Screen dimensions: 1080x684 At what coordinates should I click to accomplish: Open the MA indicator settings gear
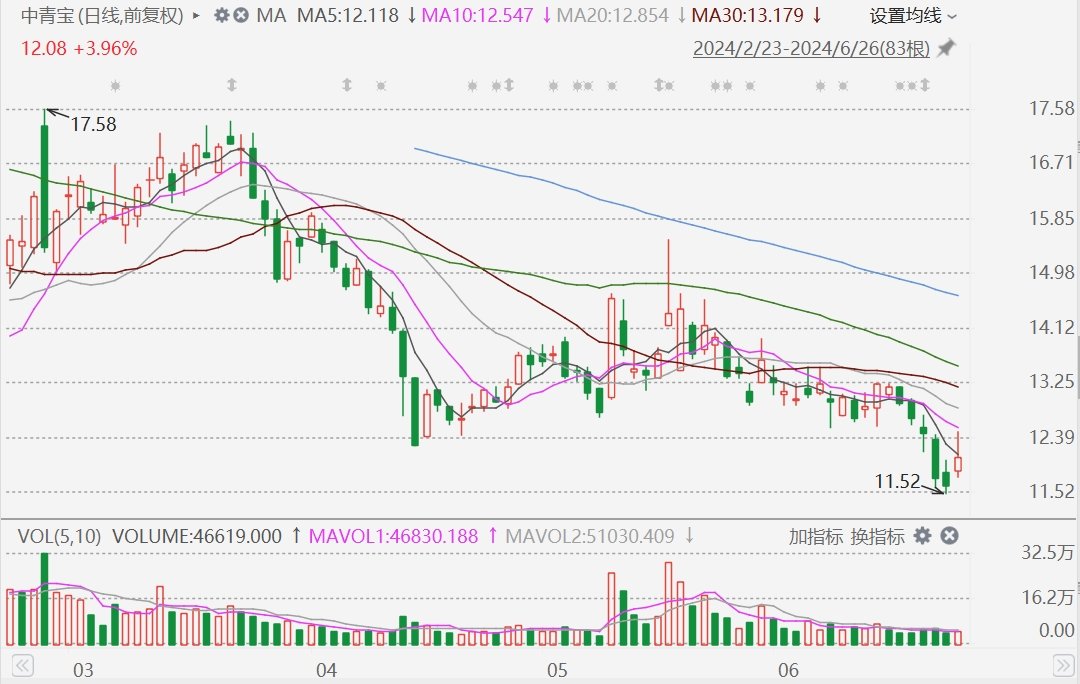pyautogui.click(x=221, y=15)
